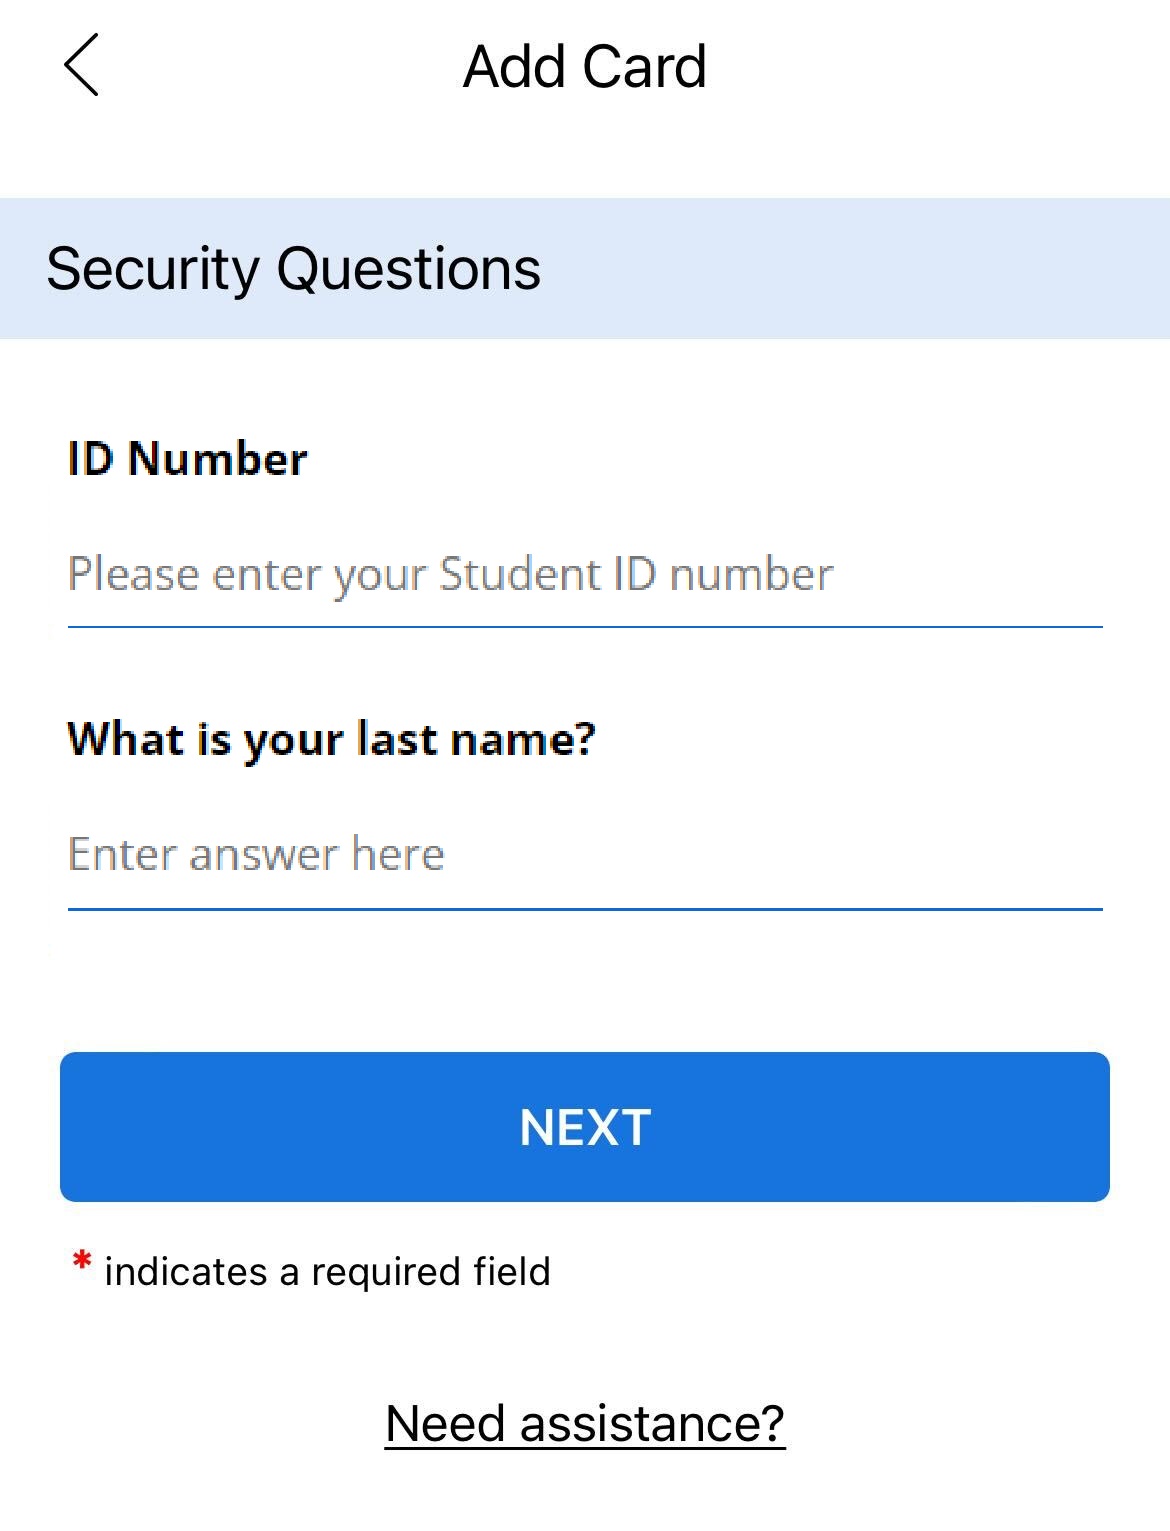
Task: Click the ID Number field label
Action: click(x=186, y=458)
